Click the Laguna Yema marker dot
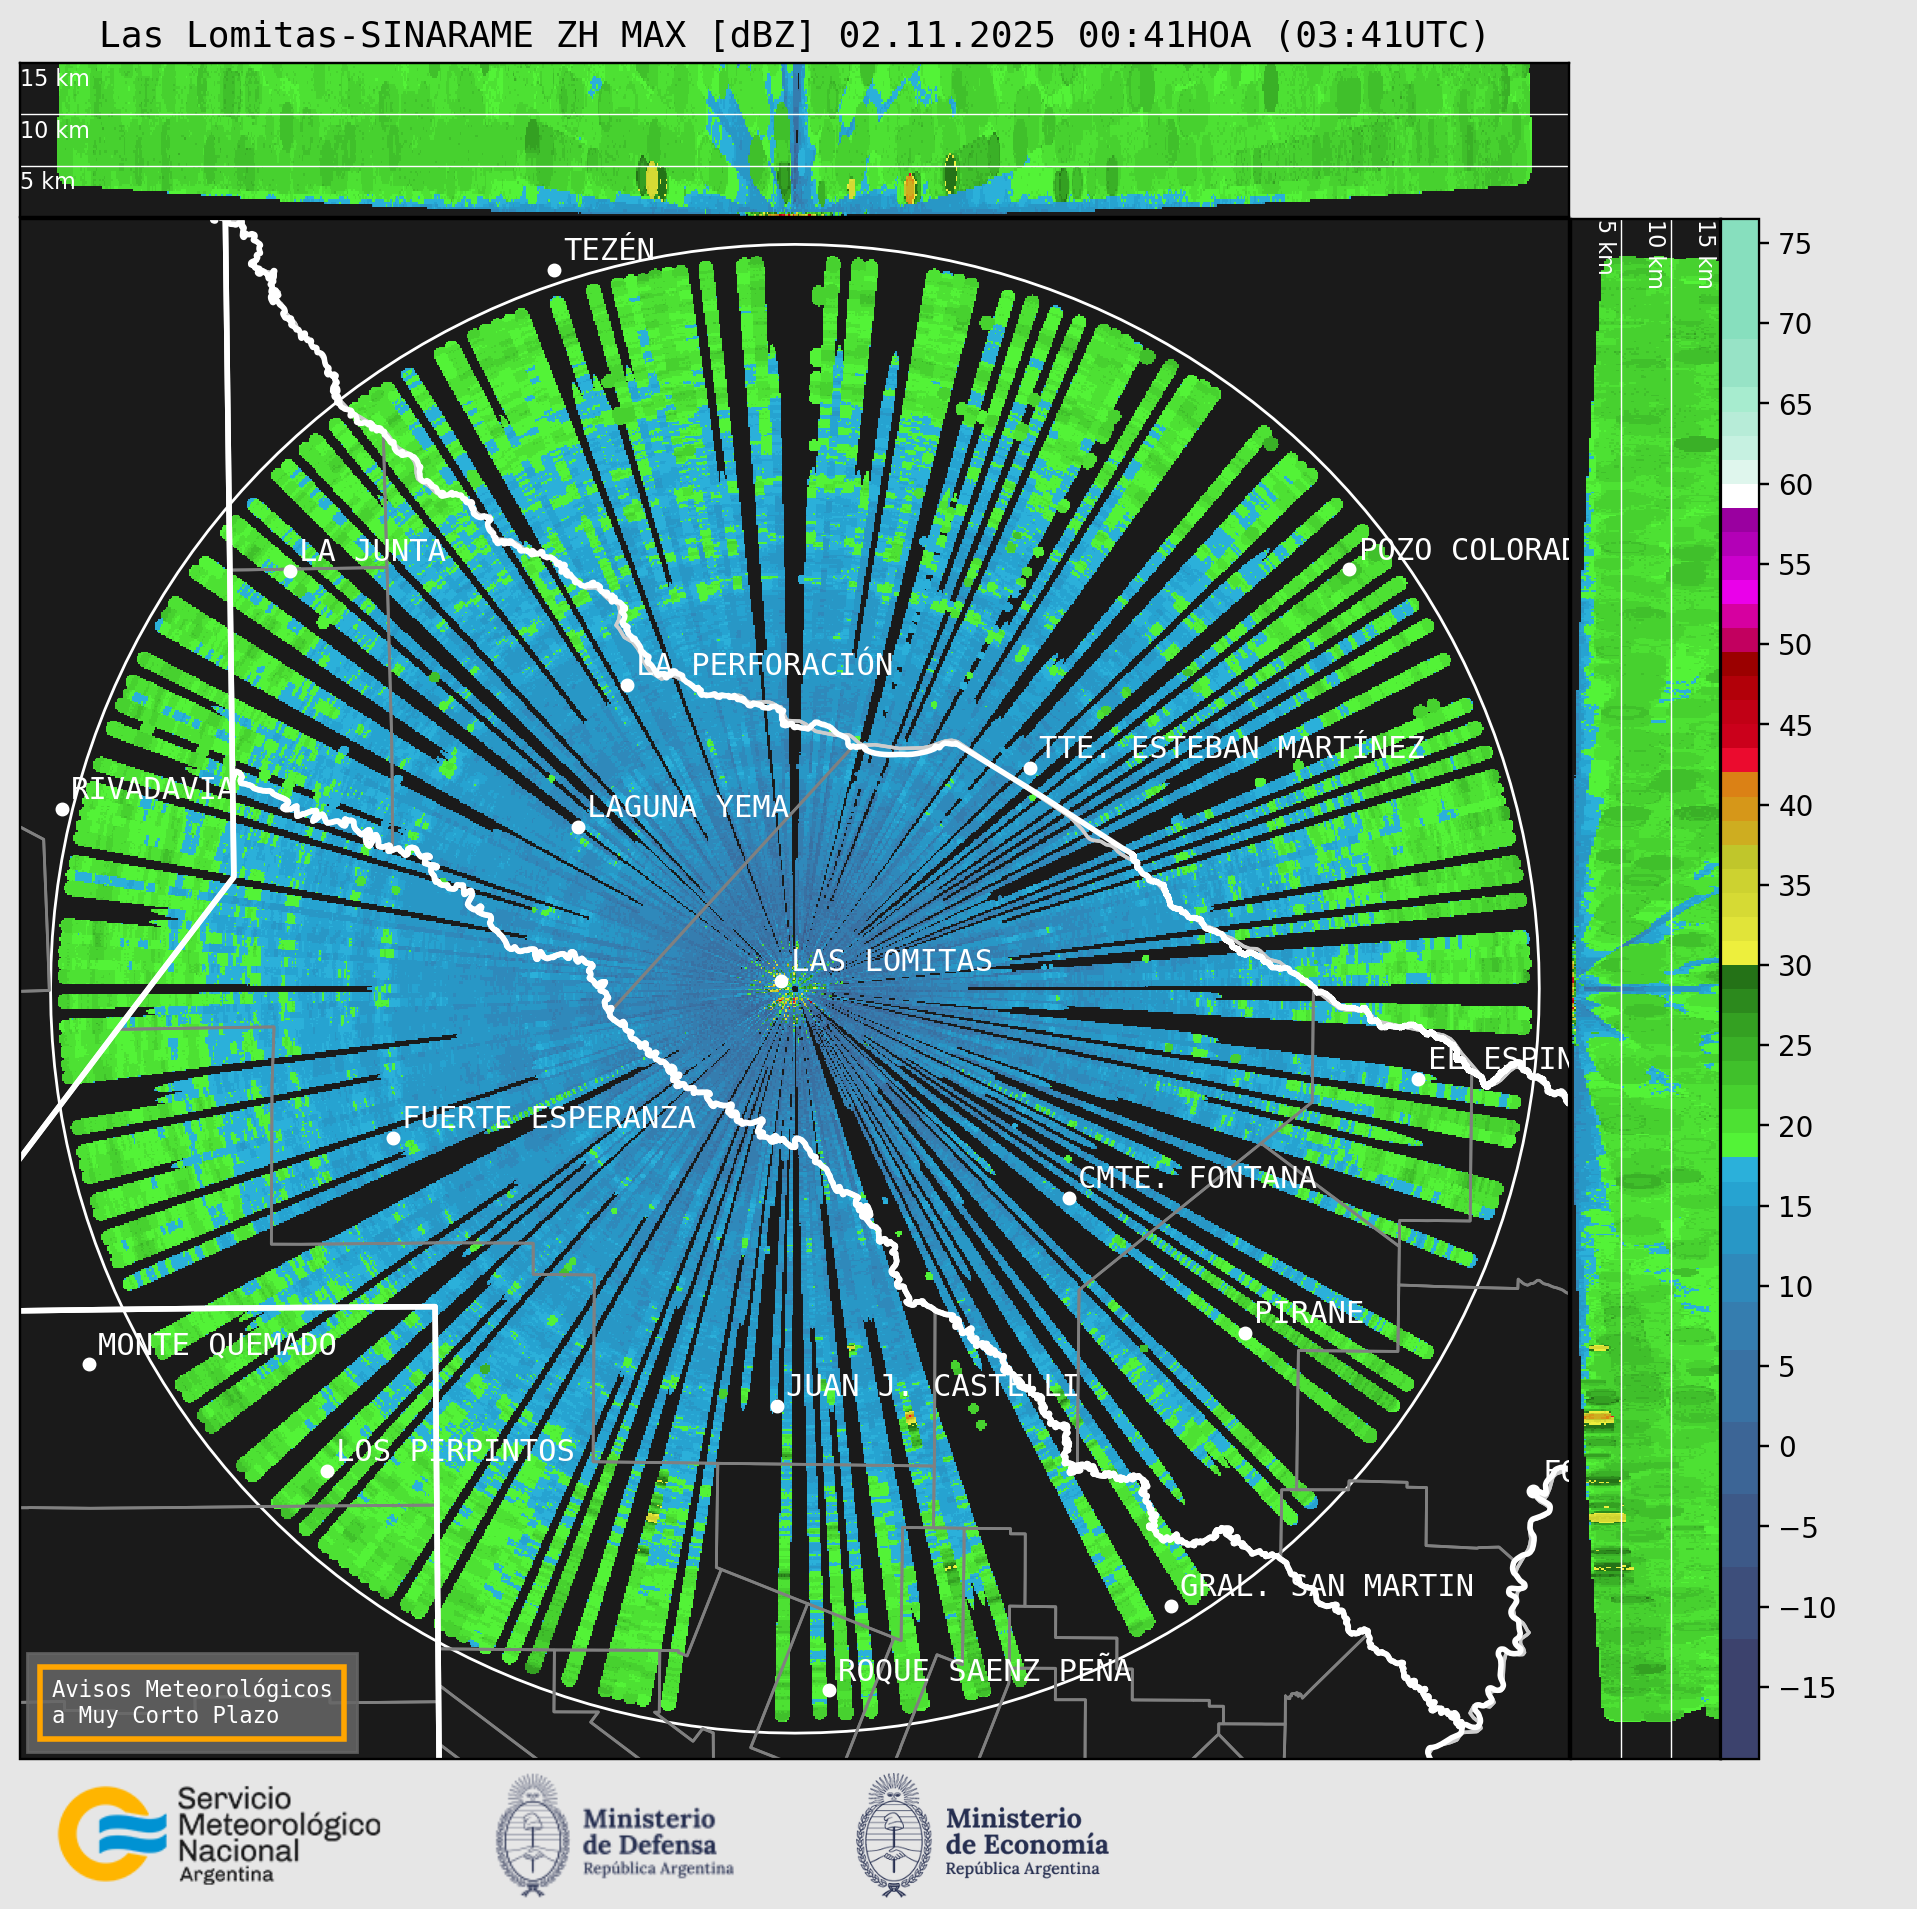Screen dimensions: 1917x1909 (x=578, y=827)
